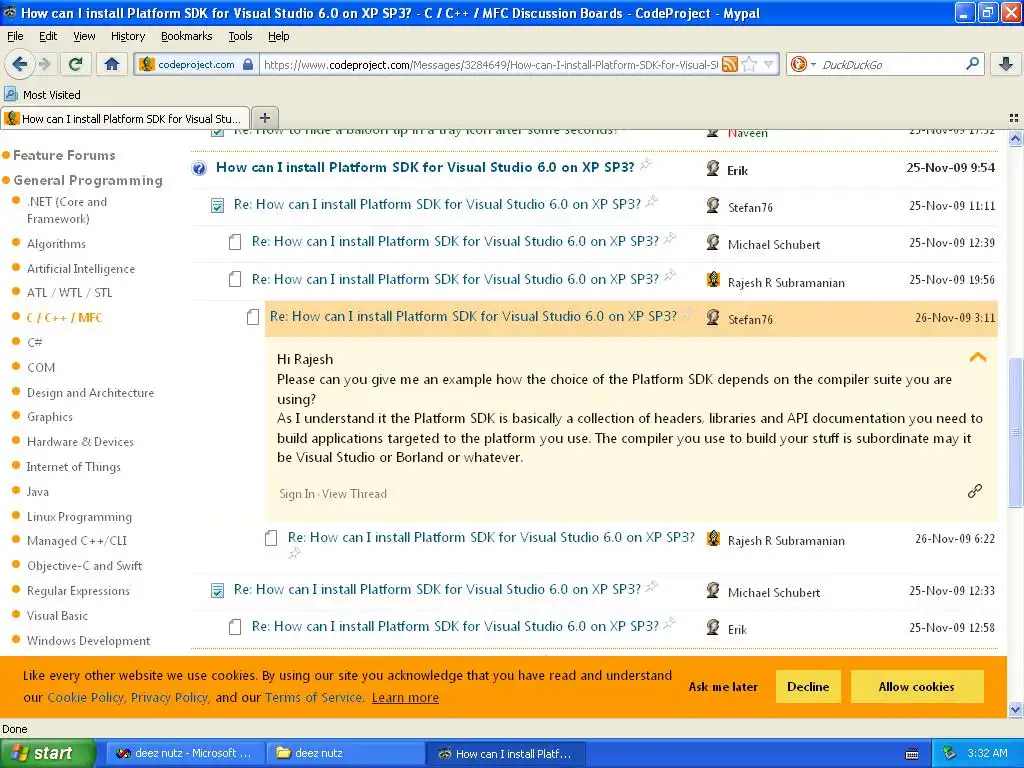This screenshot has width=1024, height=768.
Task: Click the pin icon next to Erik's 9:54 post
Action: (646, 164)
